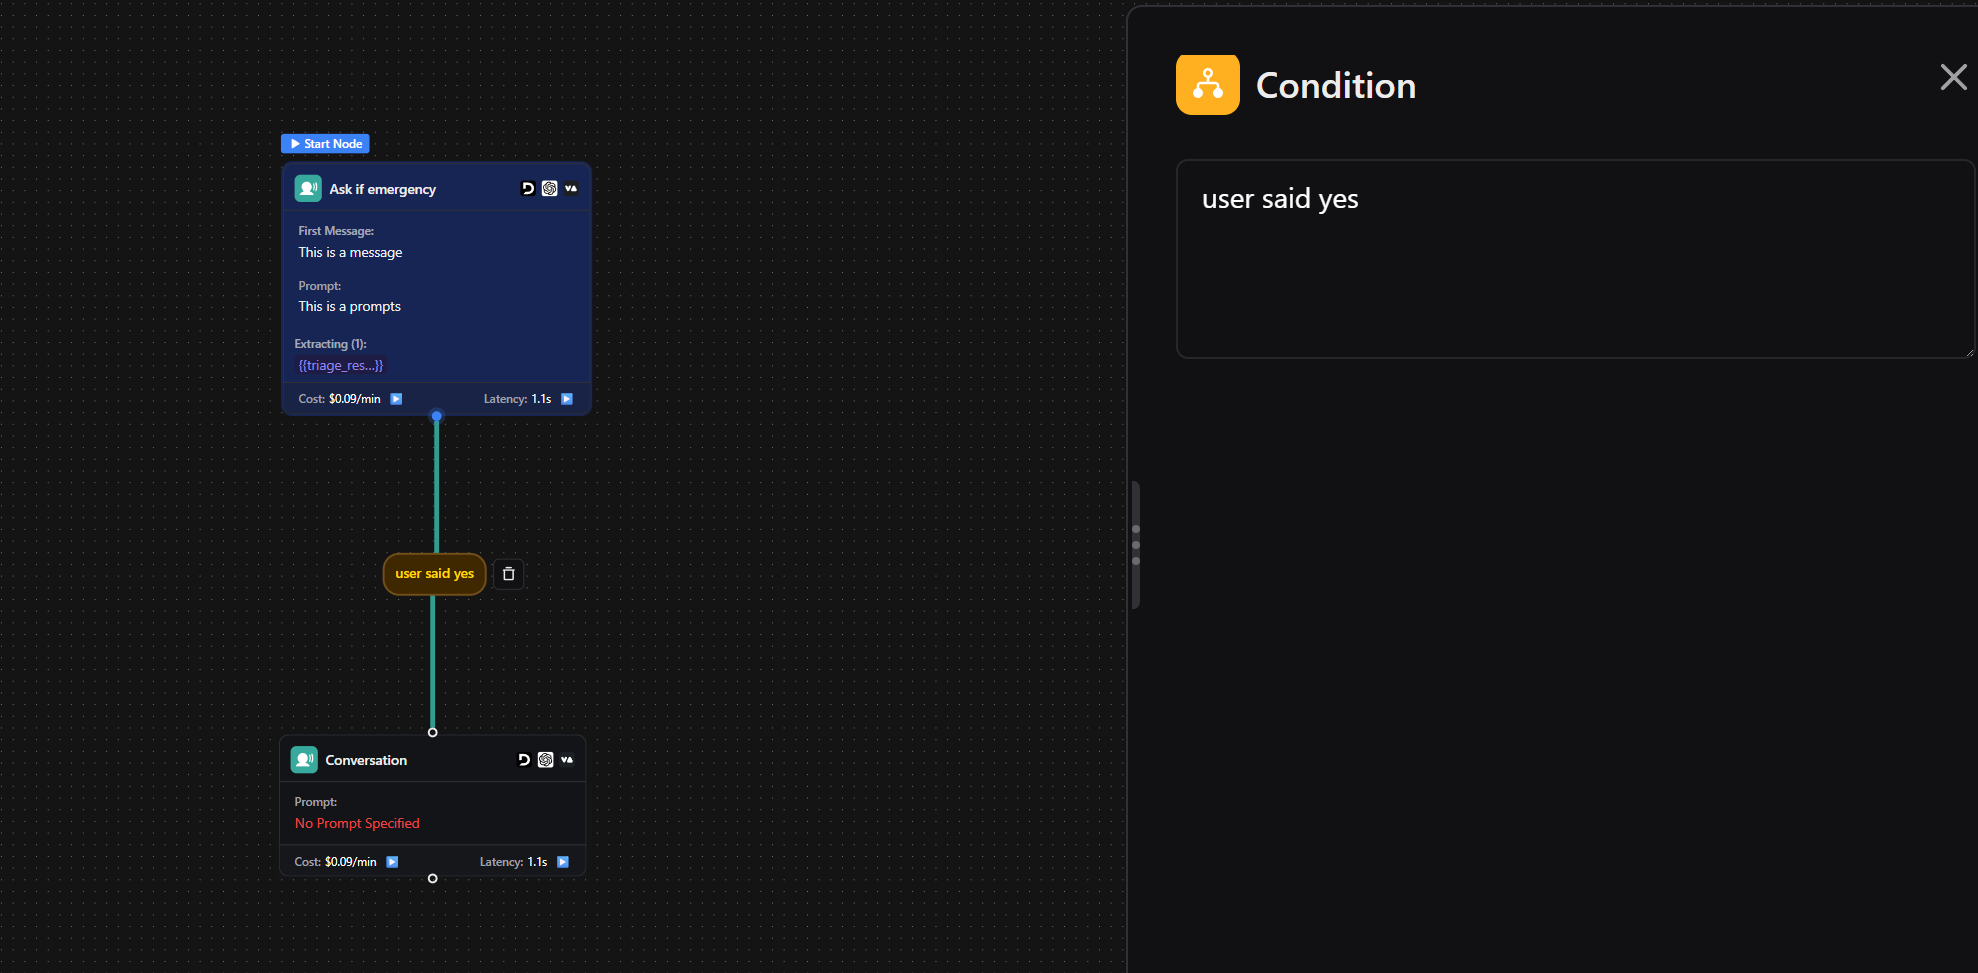The height and width of the screenshot is (973, 1978).
Task: Close the Condition panel
Action: [1952, 78]
